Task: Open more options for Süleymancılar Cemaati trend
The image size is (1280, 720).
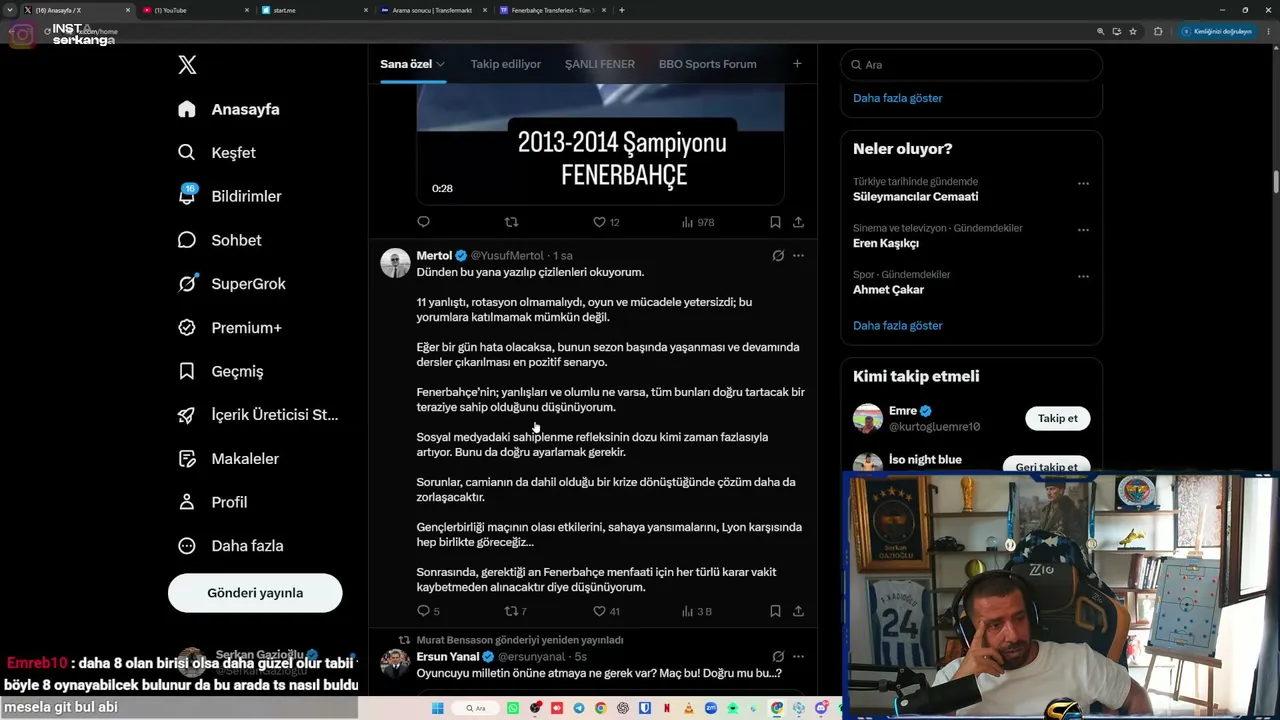Action: coord(1083,184)
